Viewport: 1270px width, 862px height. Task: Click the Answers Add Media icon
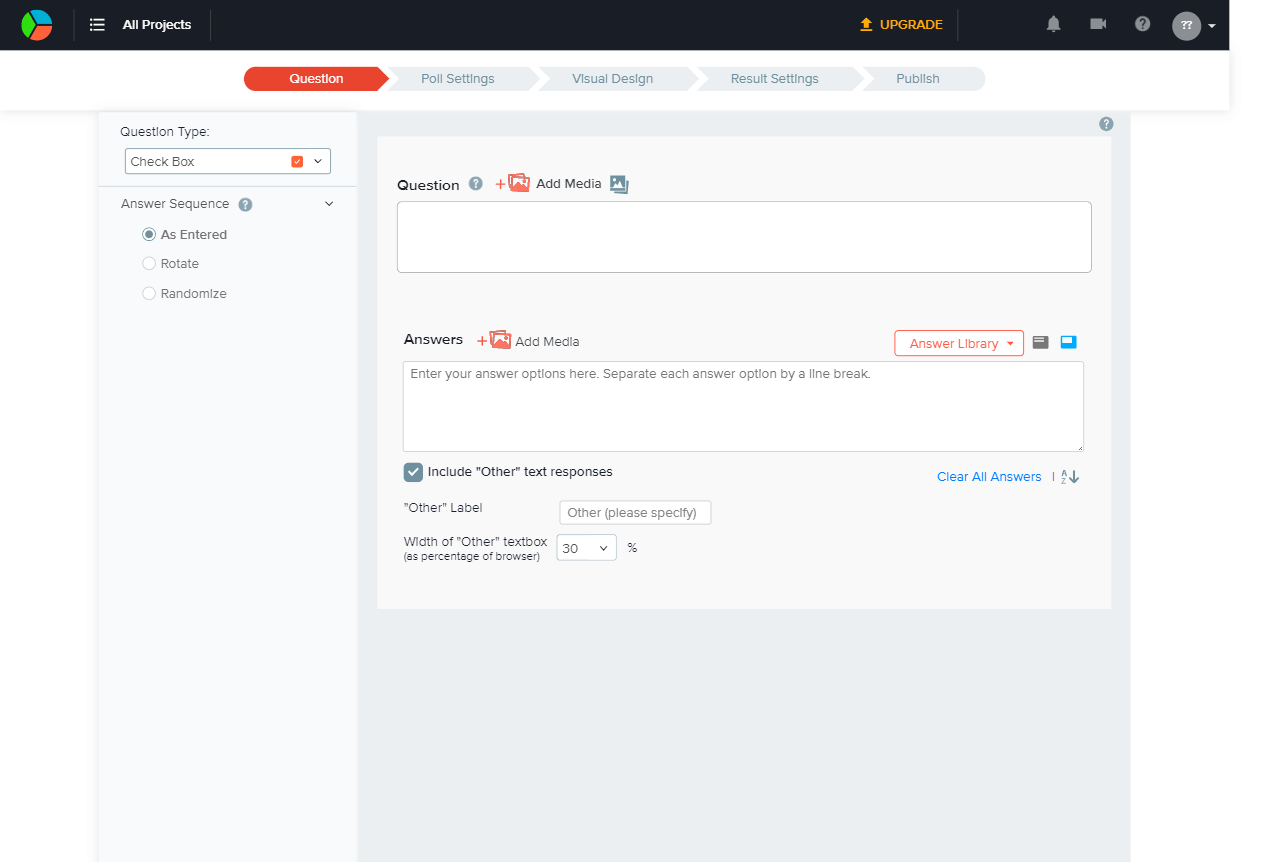tap(495, 340)
